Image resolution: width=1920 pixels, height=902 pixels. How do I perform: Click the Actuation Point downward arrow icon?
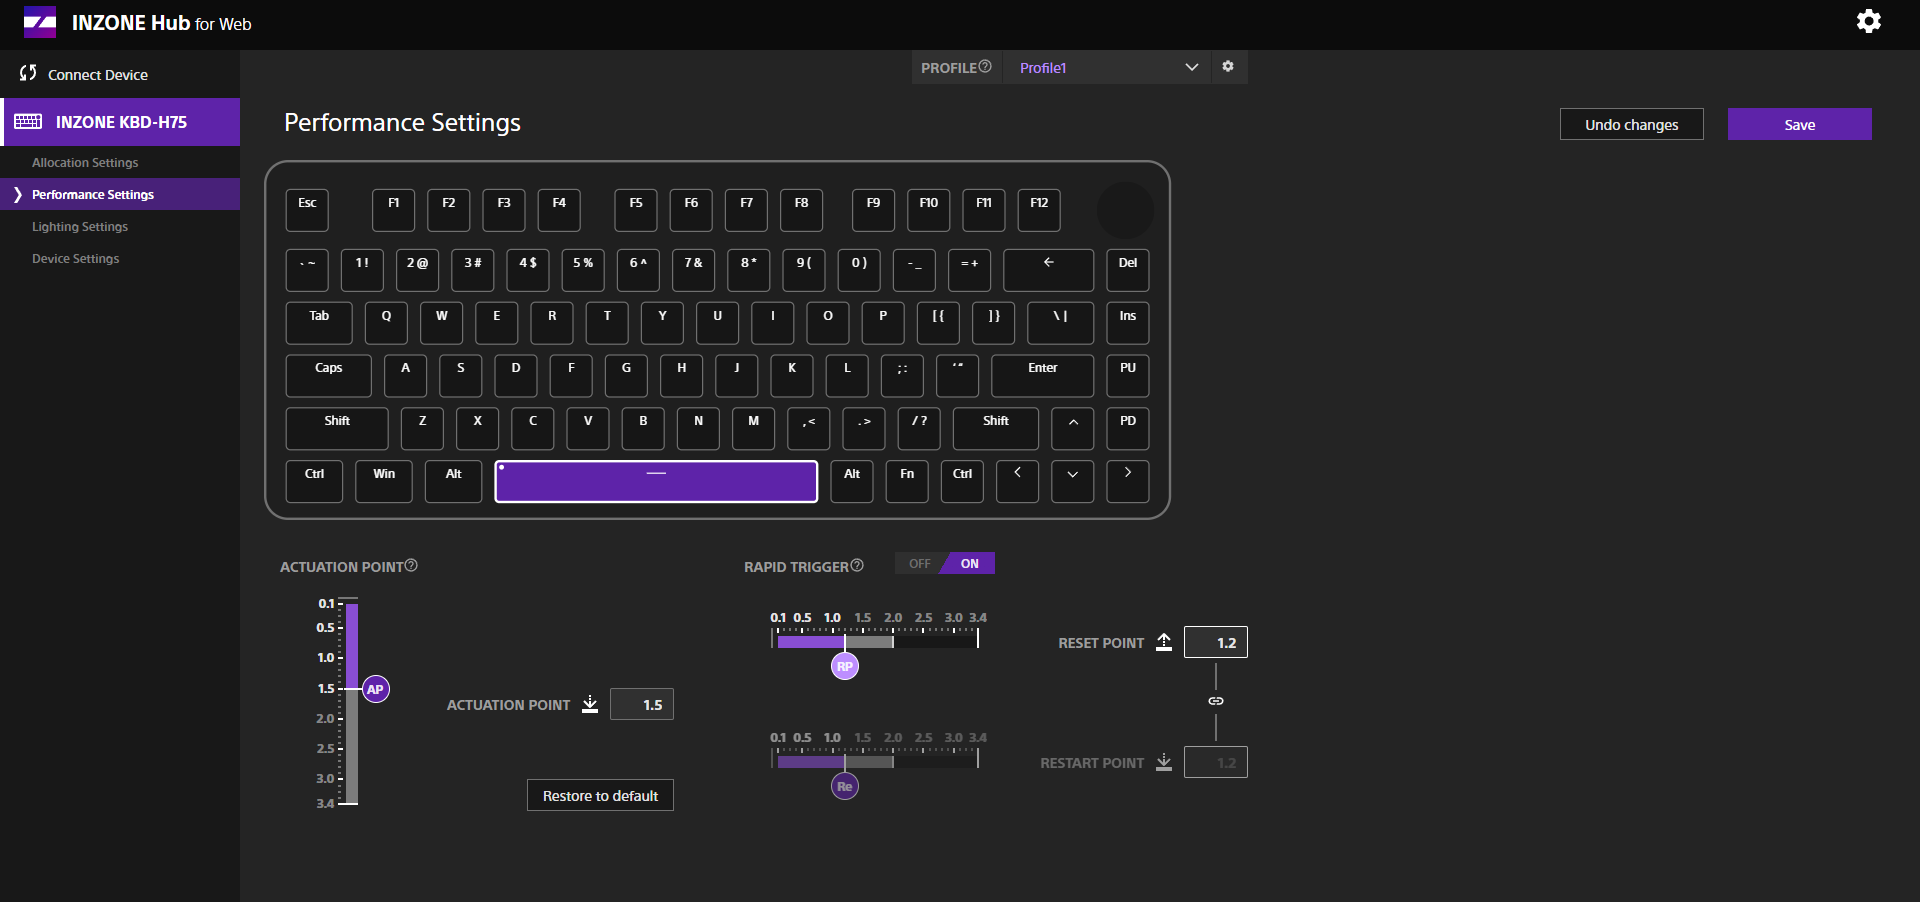[590, 704]
